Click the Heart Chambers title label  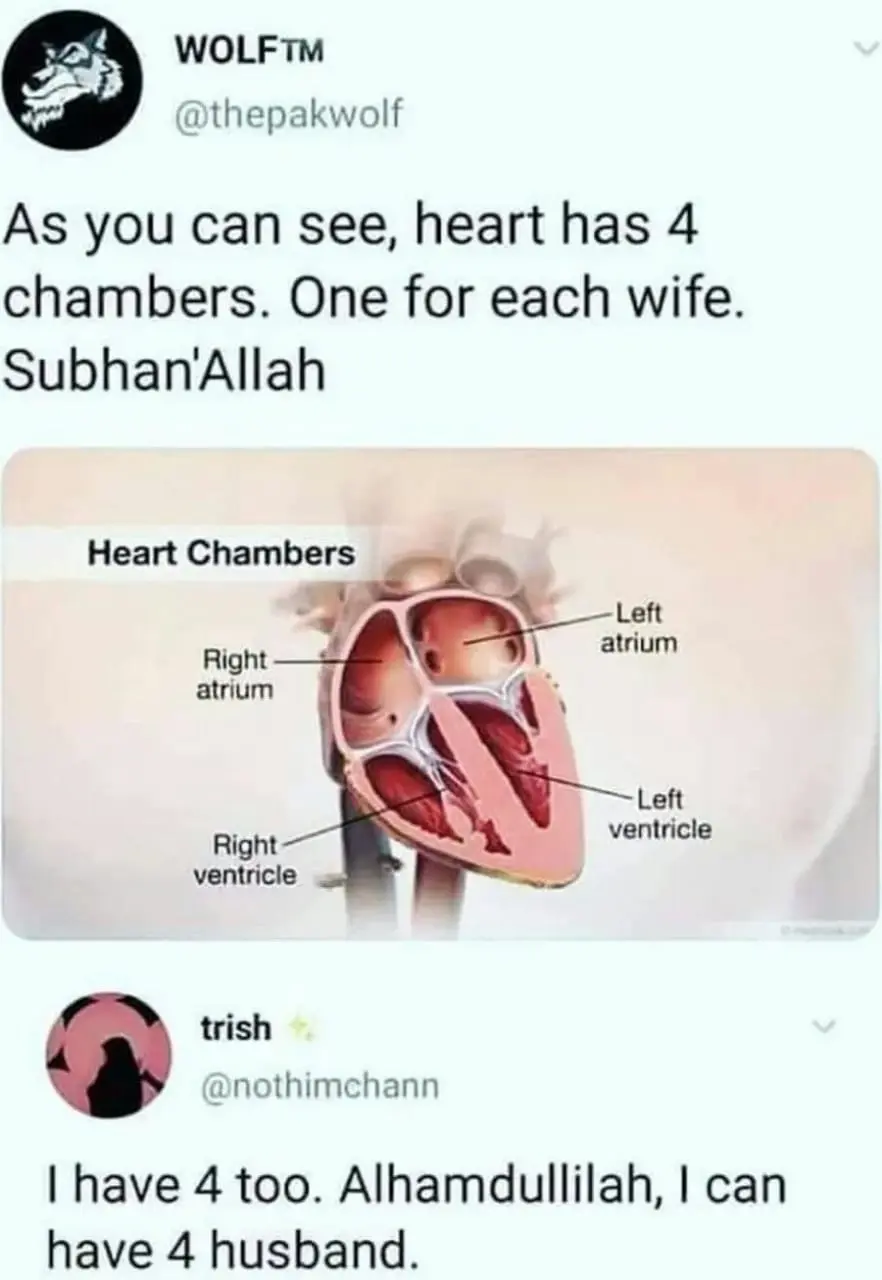tap(221, 552)
